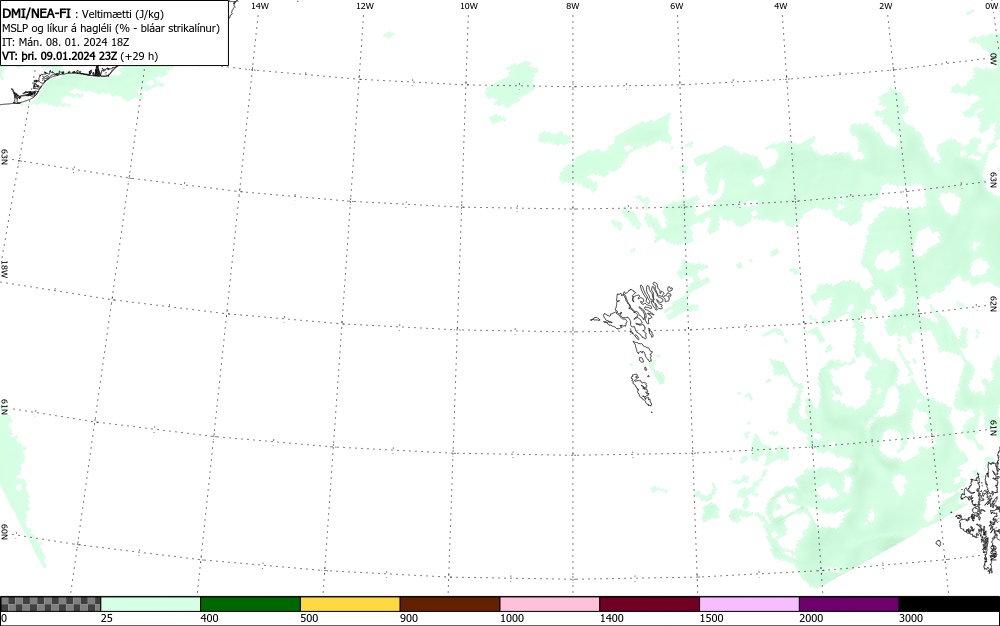
Task: Click the 12W longitude label
Action: (x=364, y=6)
